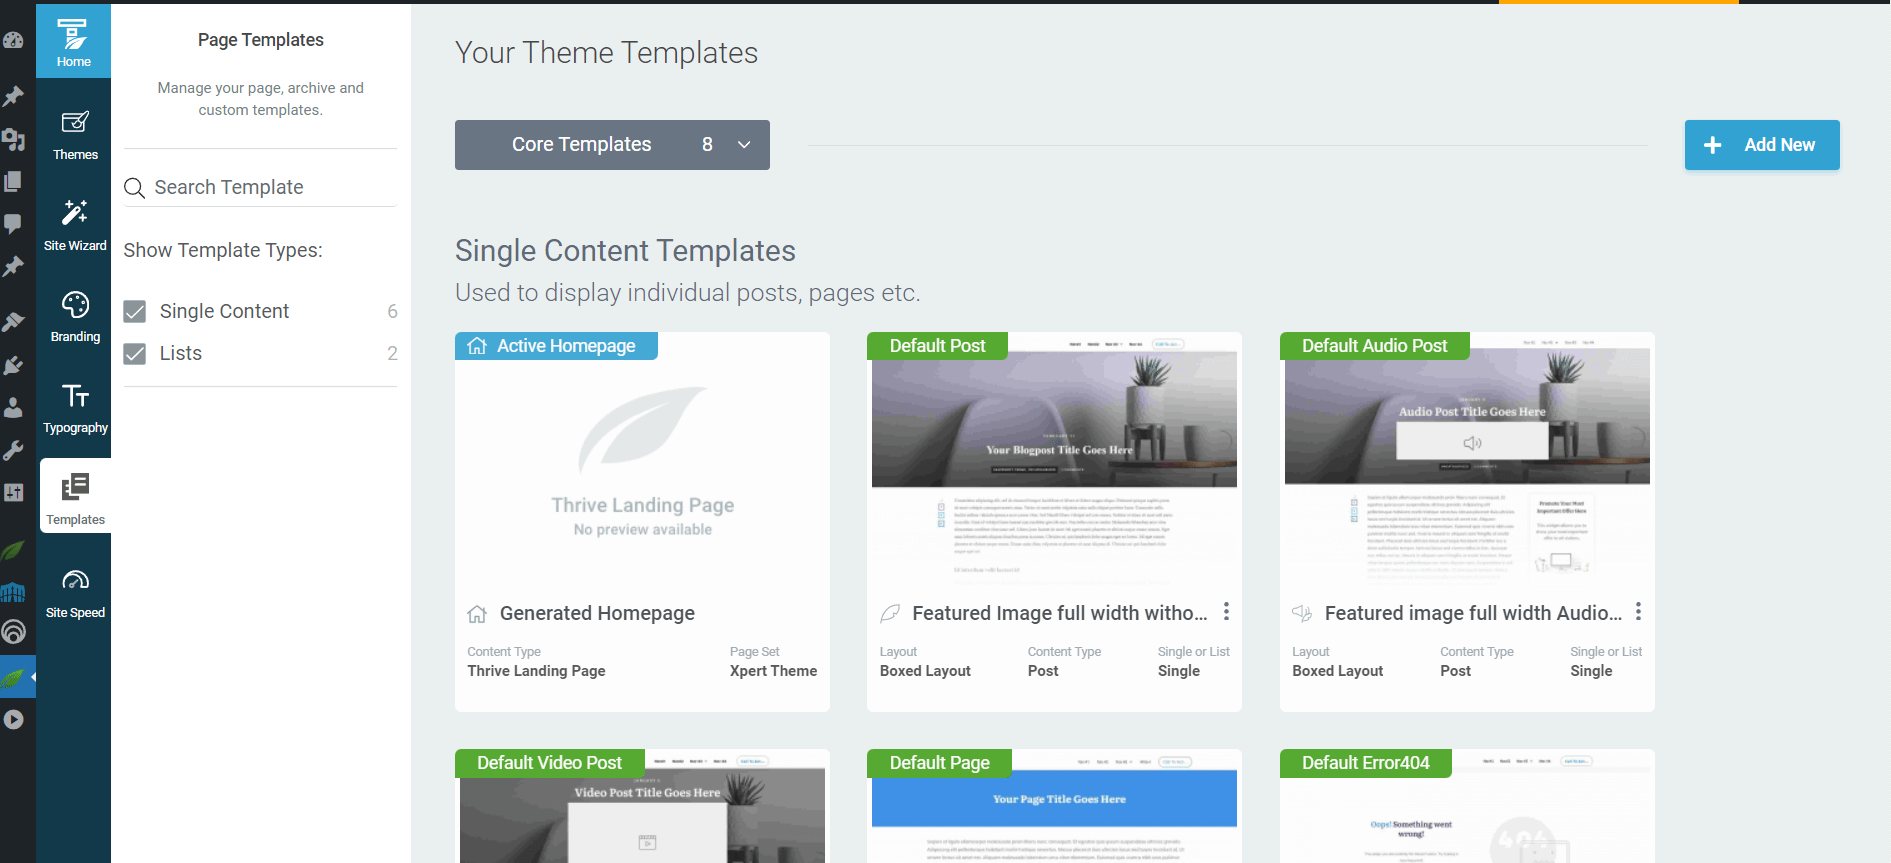Focus the Search Template field
Viewport: 1891px width, 863px height.
(x=260, y=187)
